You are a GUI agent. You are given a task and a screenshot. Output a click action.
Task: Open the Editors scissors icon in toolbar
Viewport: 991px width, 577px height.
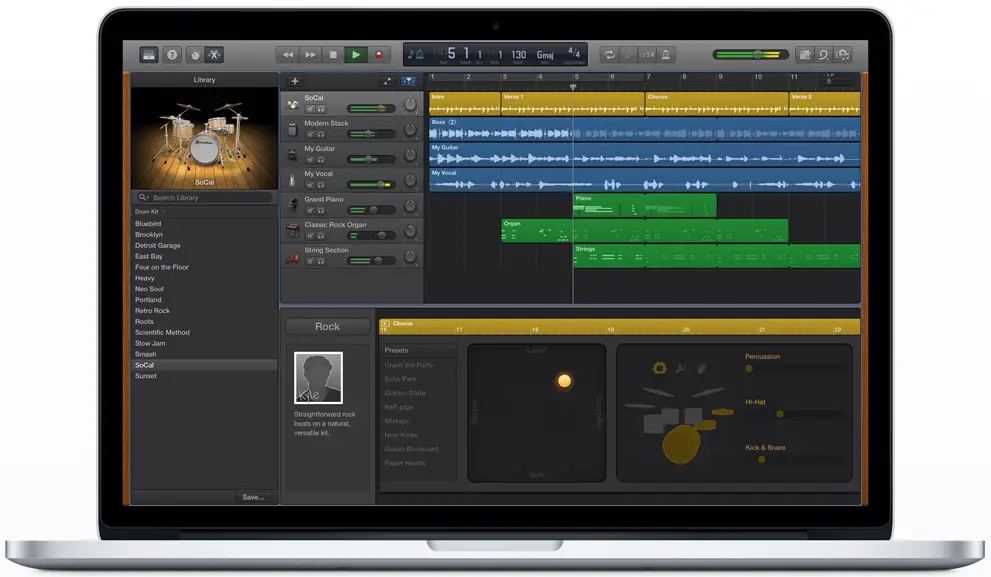(214, 55)
